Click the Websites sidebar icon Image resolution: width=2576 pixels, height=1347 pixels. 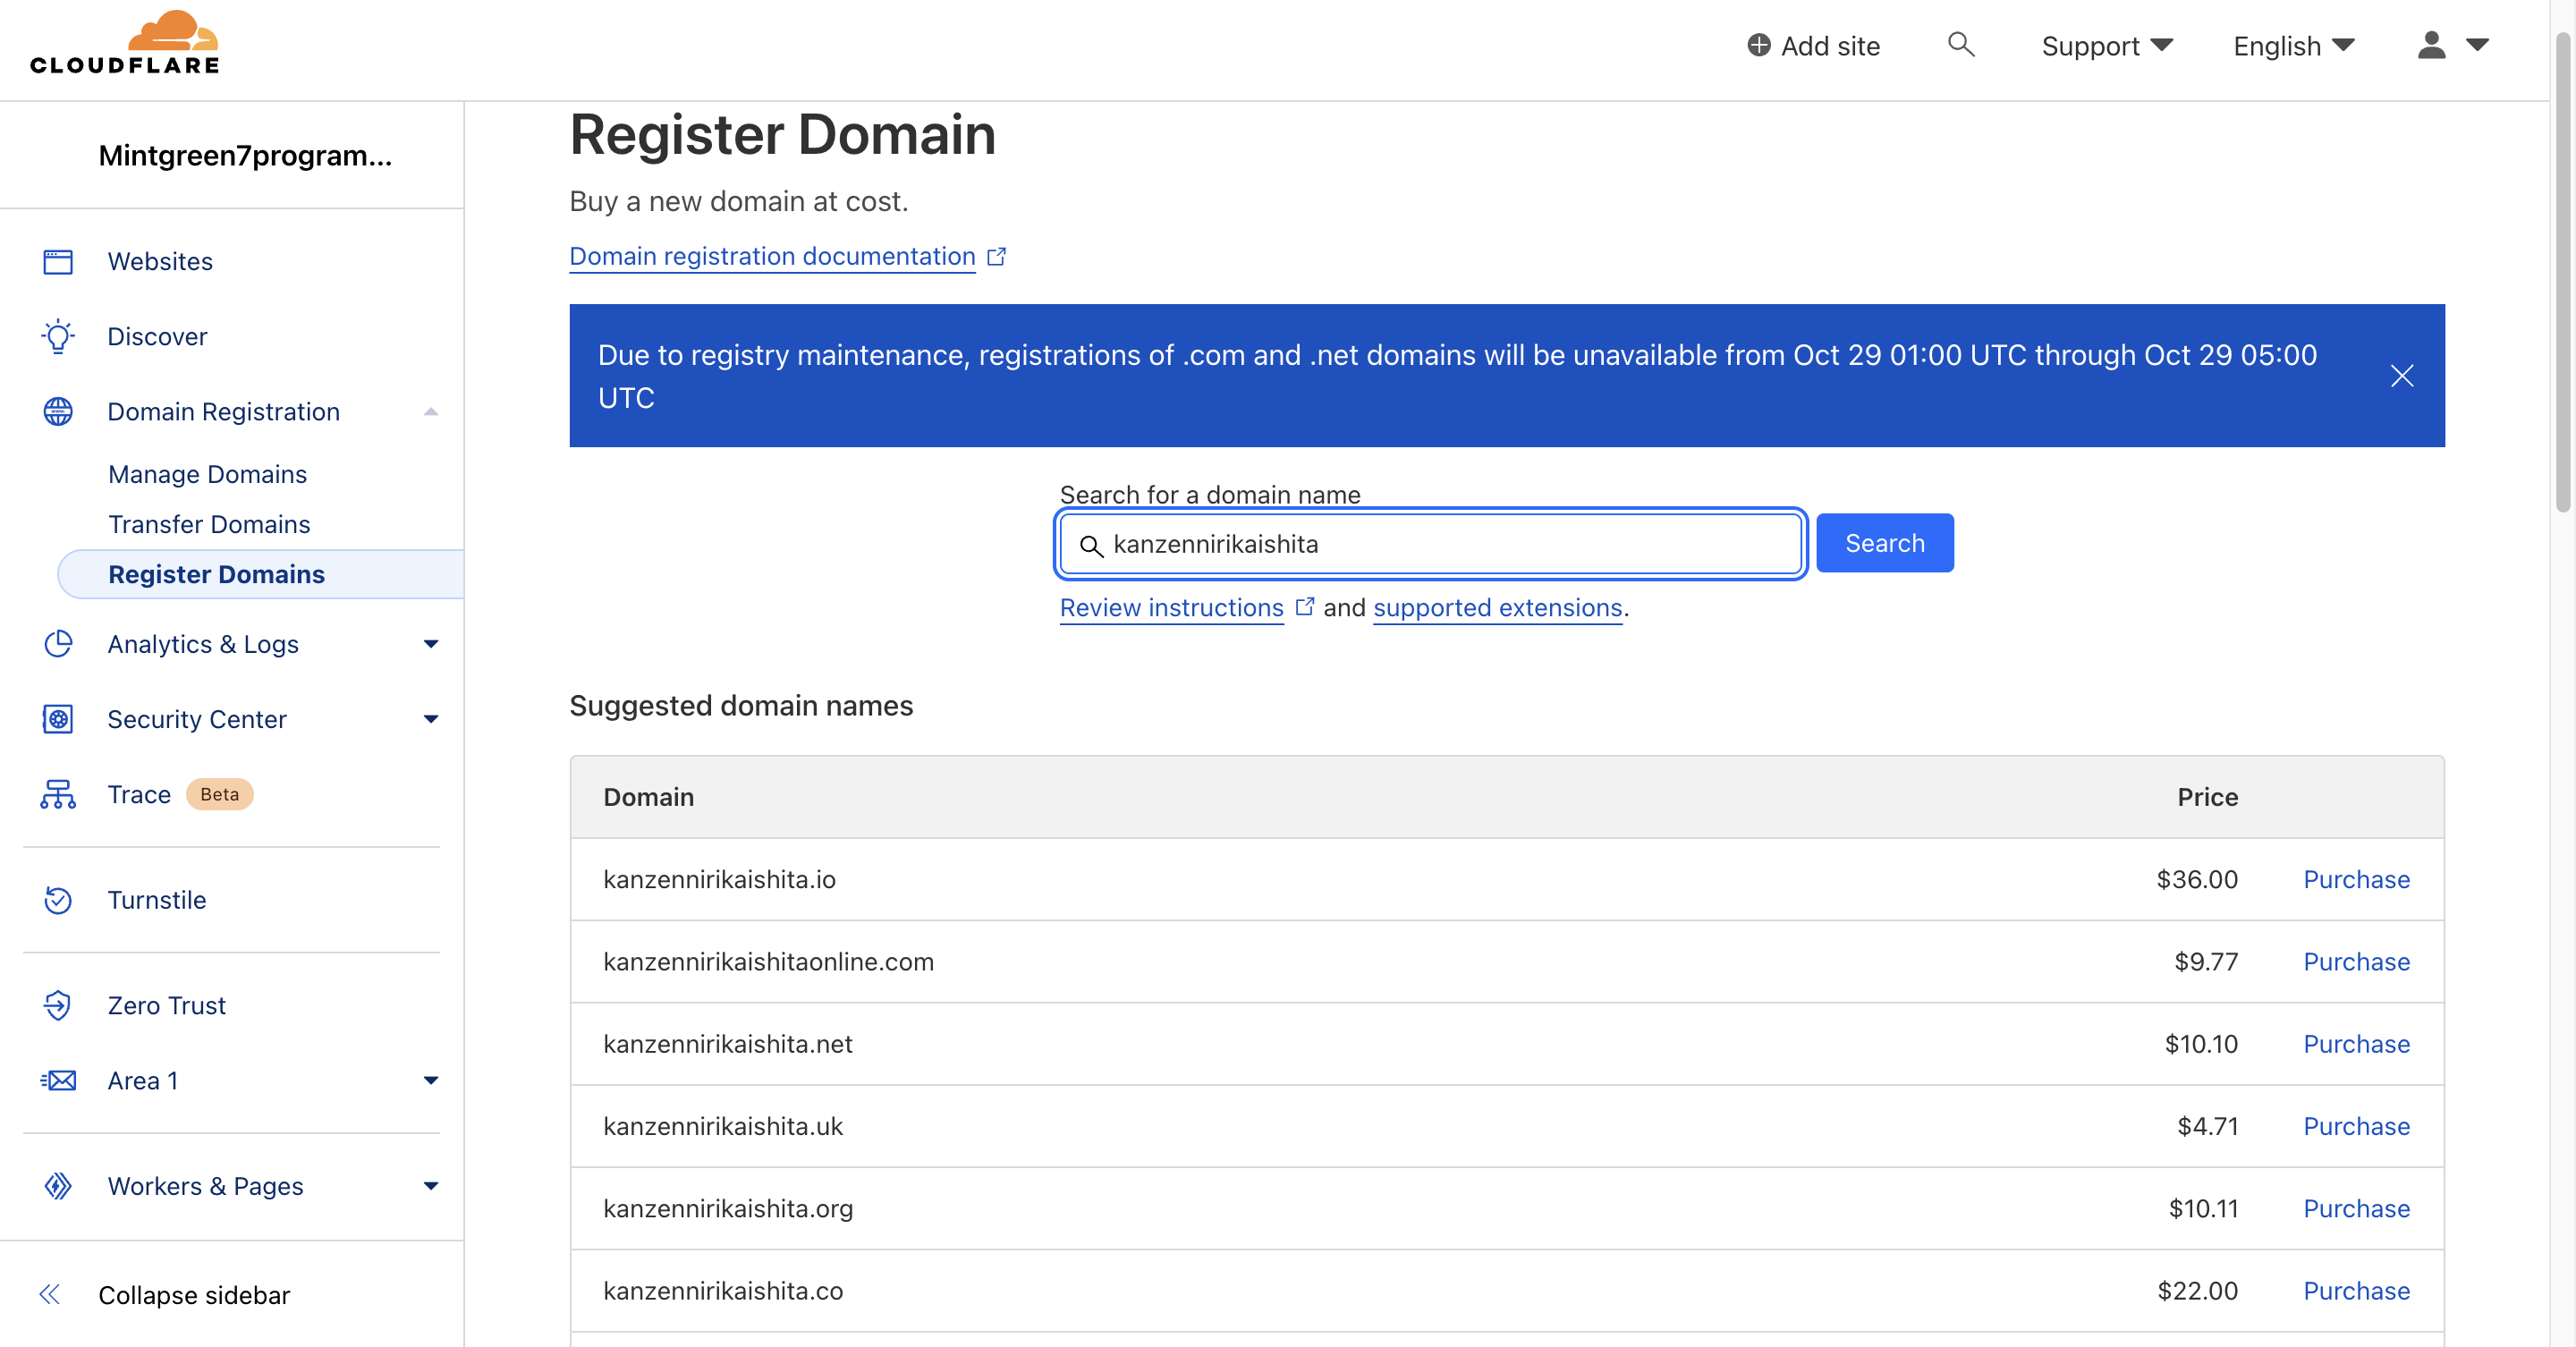pyautogui.click(x=58, y=262)
